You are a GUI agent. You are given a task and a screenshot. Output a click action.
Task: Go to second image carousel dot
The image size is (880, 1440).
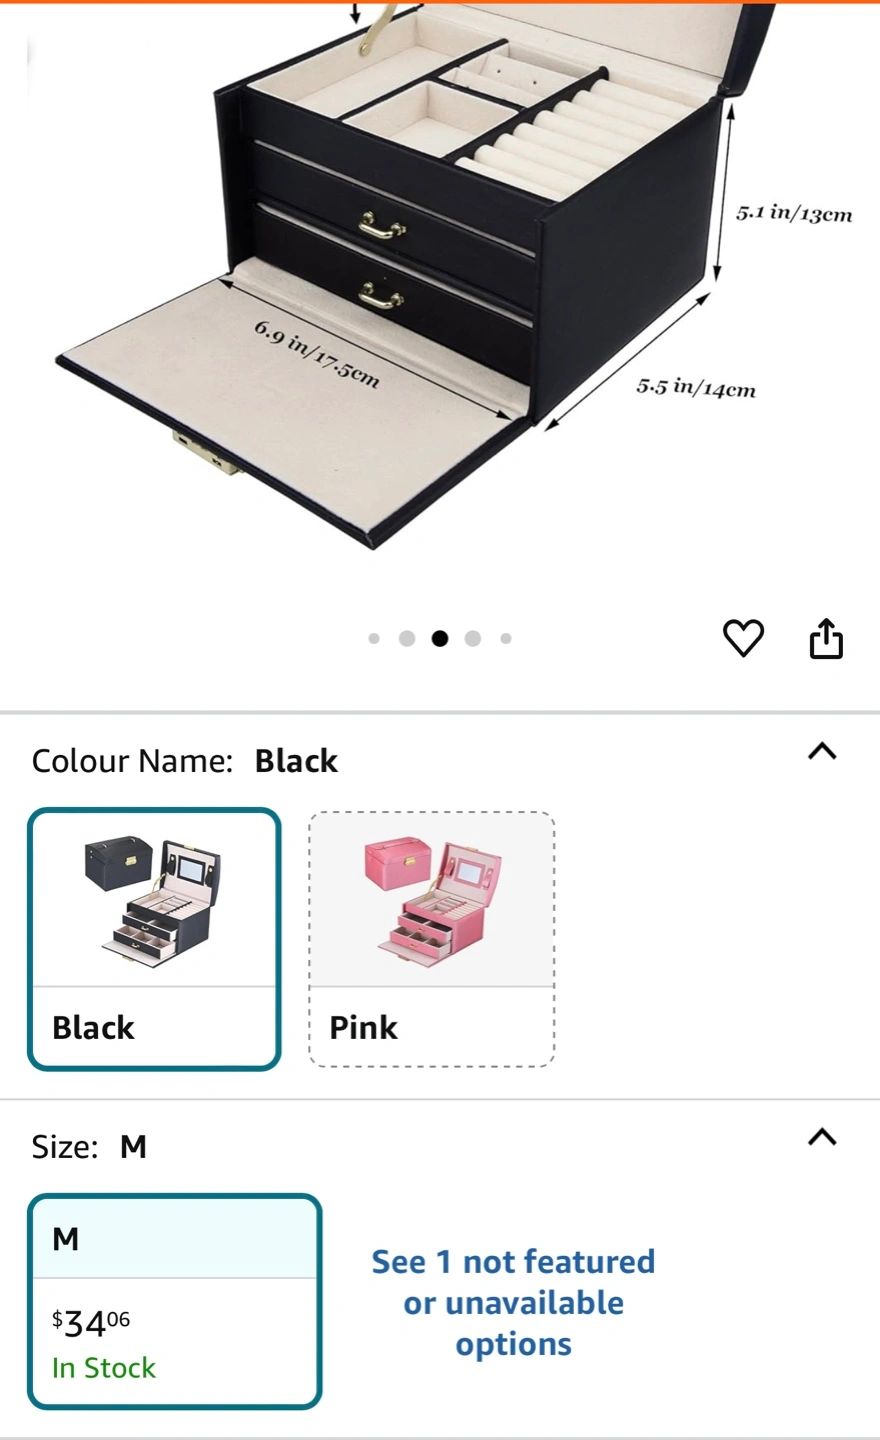pyautogui.click(x=407, y=638)
